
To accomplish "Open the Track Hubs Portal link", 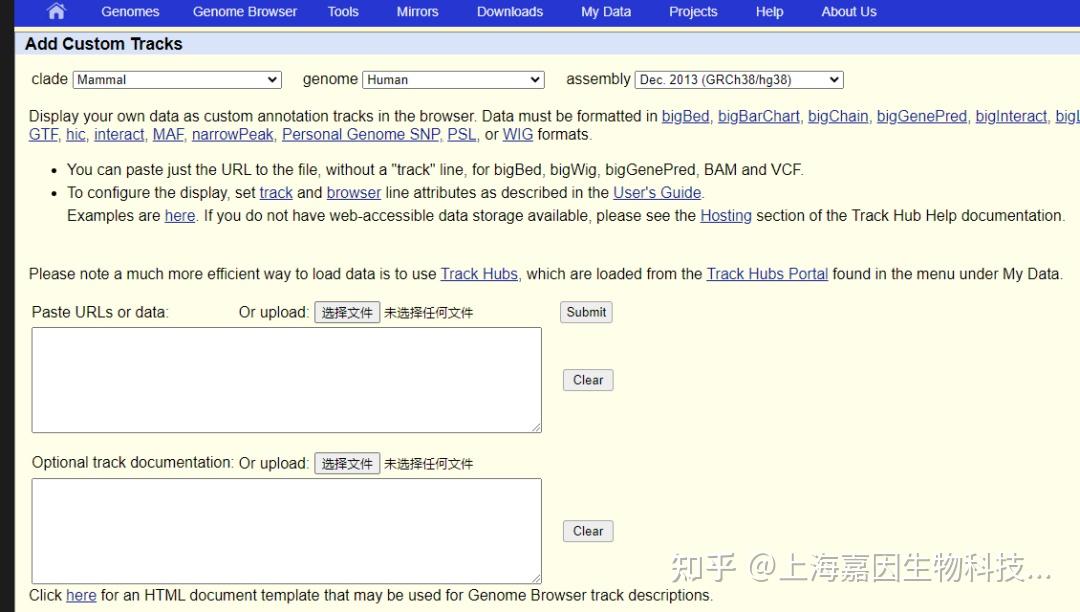I will click(x=766, y=273).
